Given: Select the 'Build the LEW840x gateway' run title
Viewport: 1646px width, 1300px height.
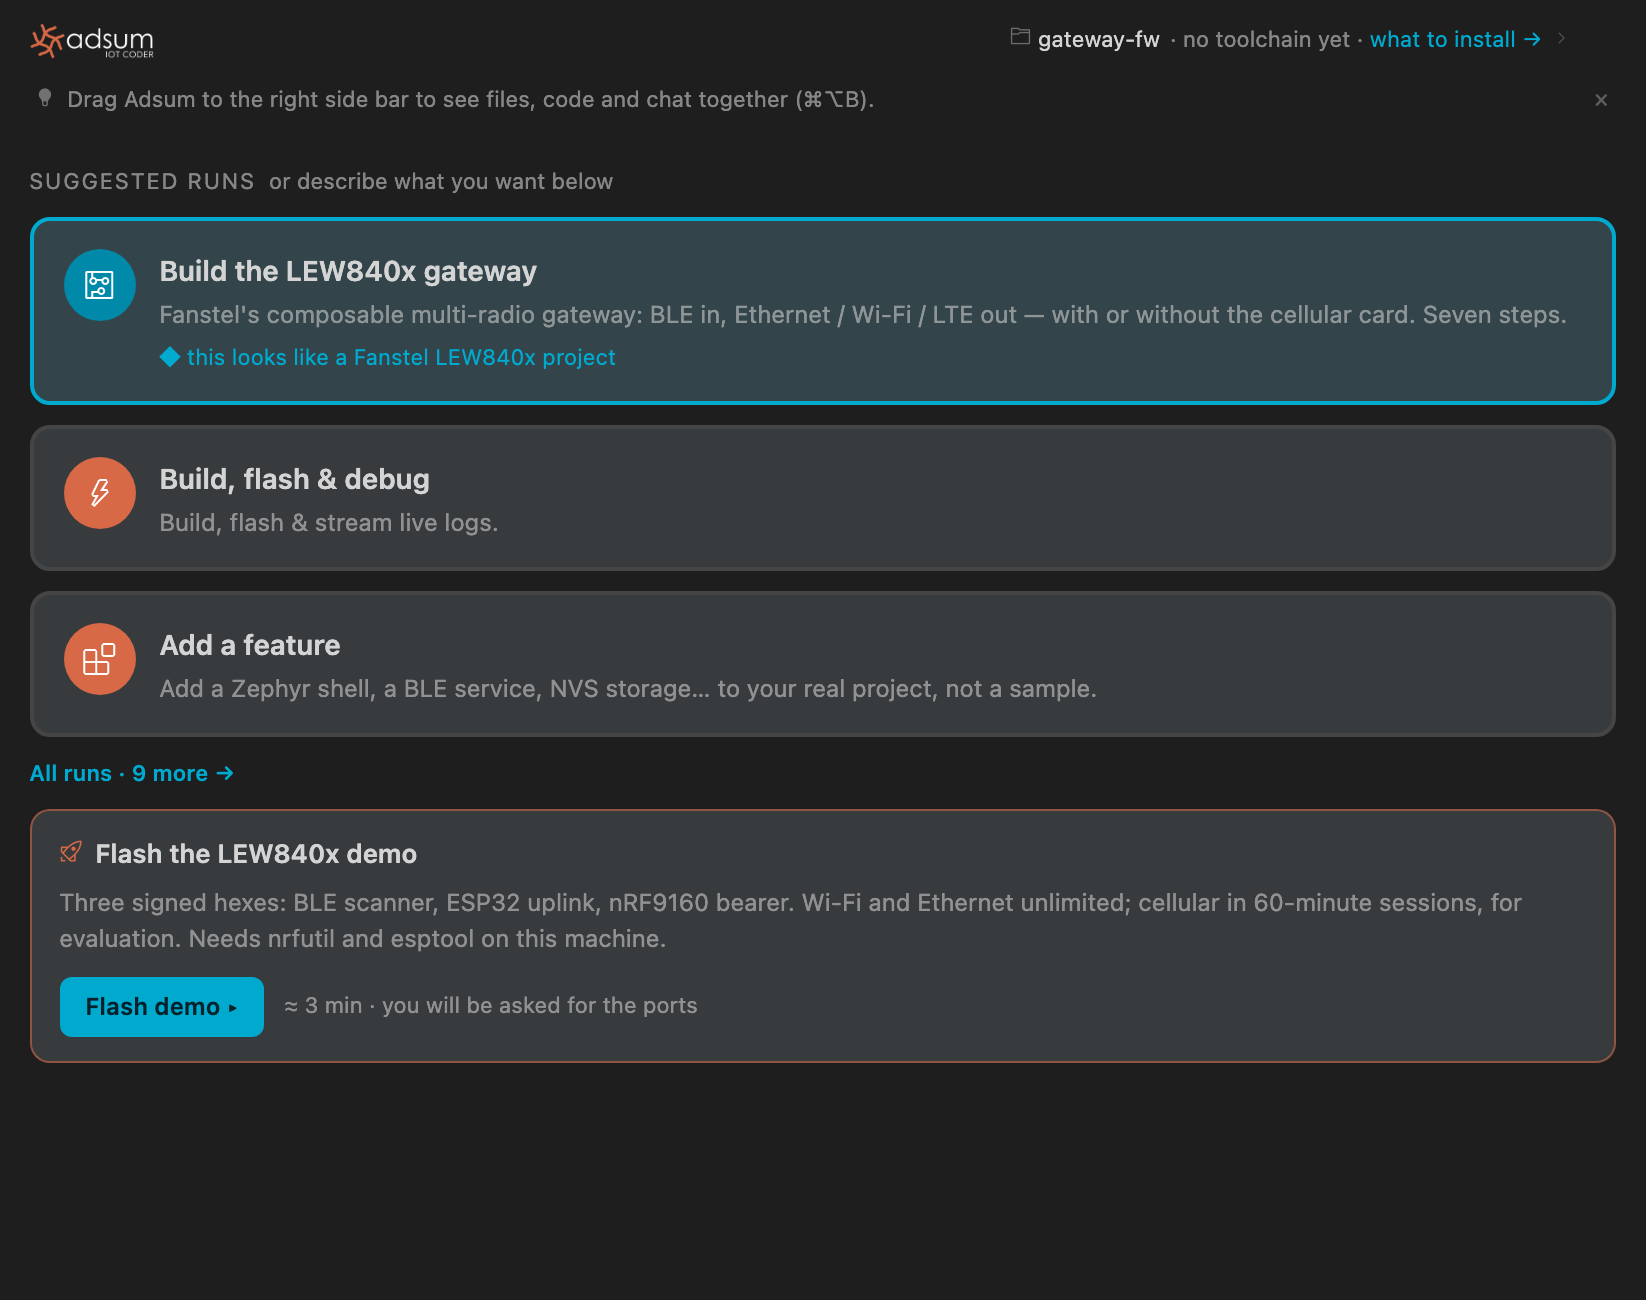Looking at the screenshot, I should [x=348, y=271].
